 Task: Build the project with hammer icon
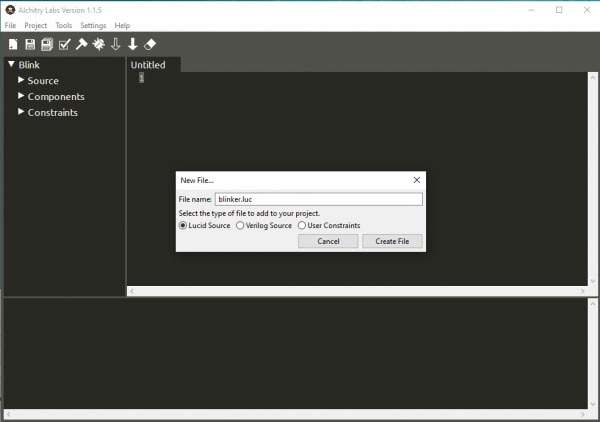tap(81, 44)
